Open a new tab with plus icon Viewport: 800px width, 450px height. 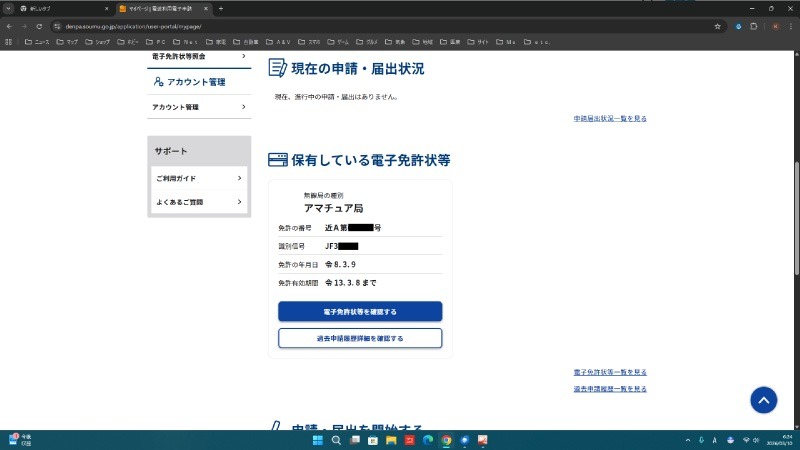point(220,8)
